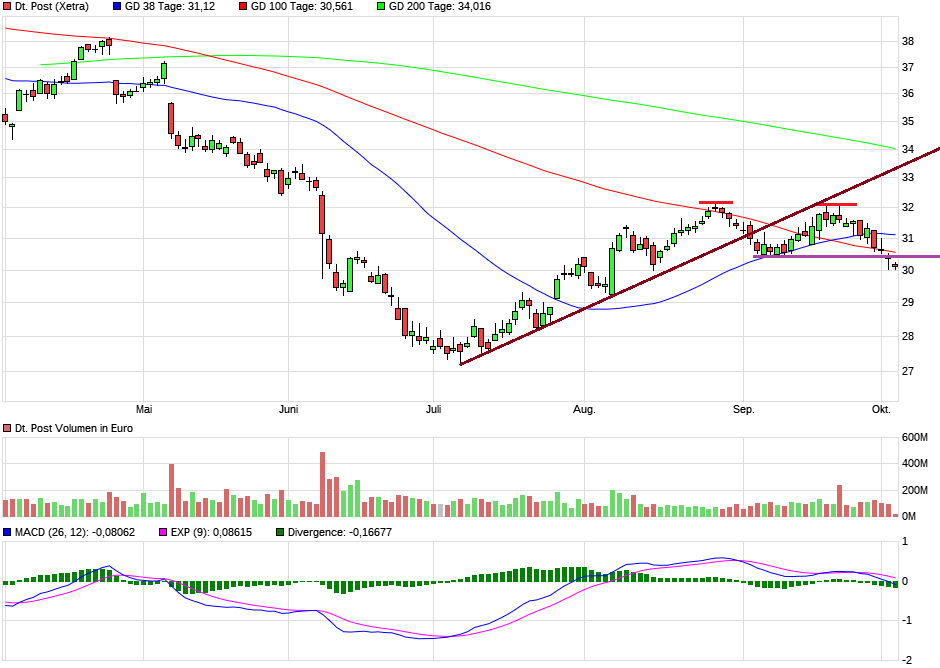The image size is (940, 668).
Task: Click price axis value 37
Action: click(908, 67)
